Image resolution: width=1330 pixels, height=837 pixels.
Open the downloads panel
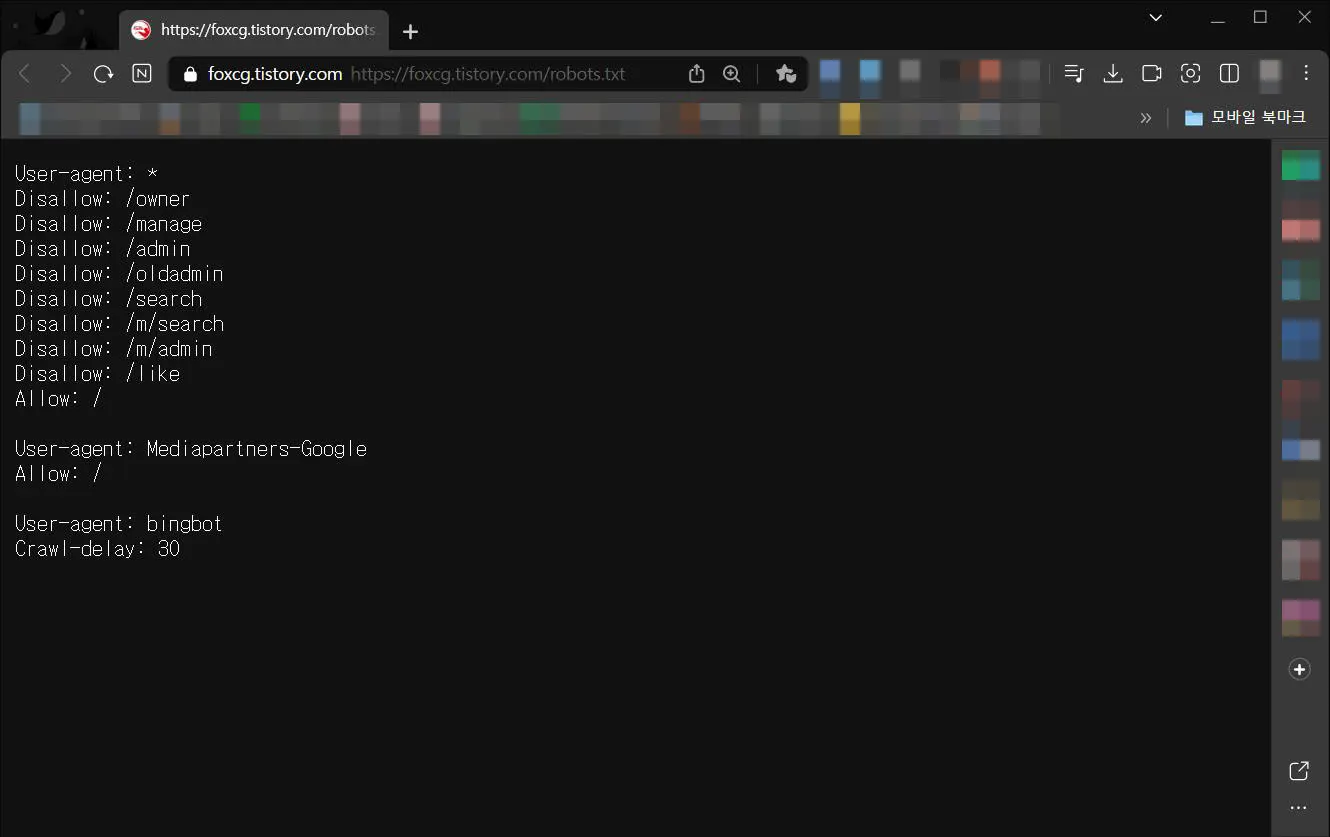1113,73
